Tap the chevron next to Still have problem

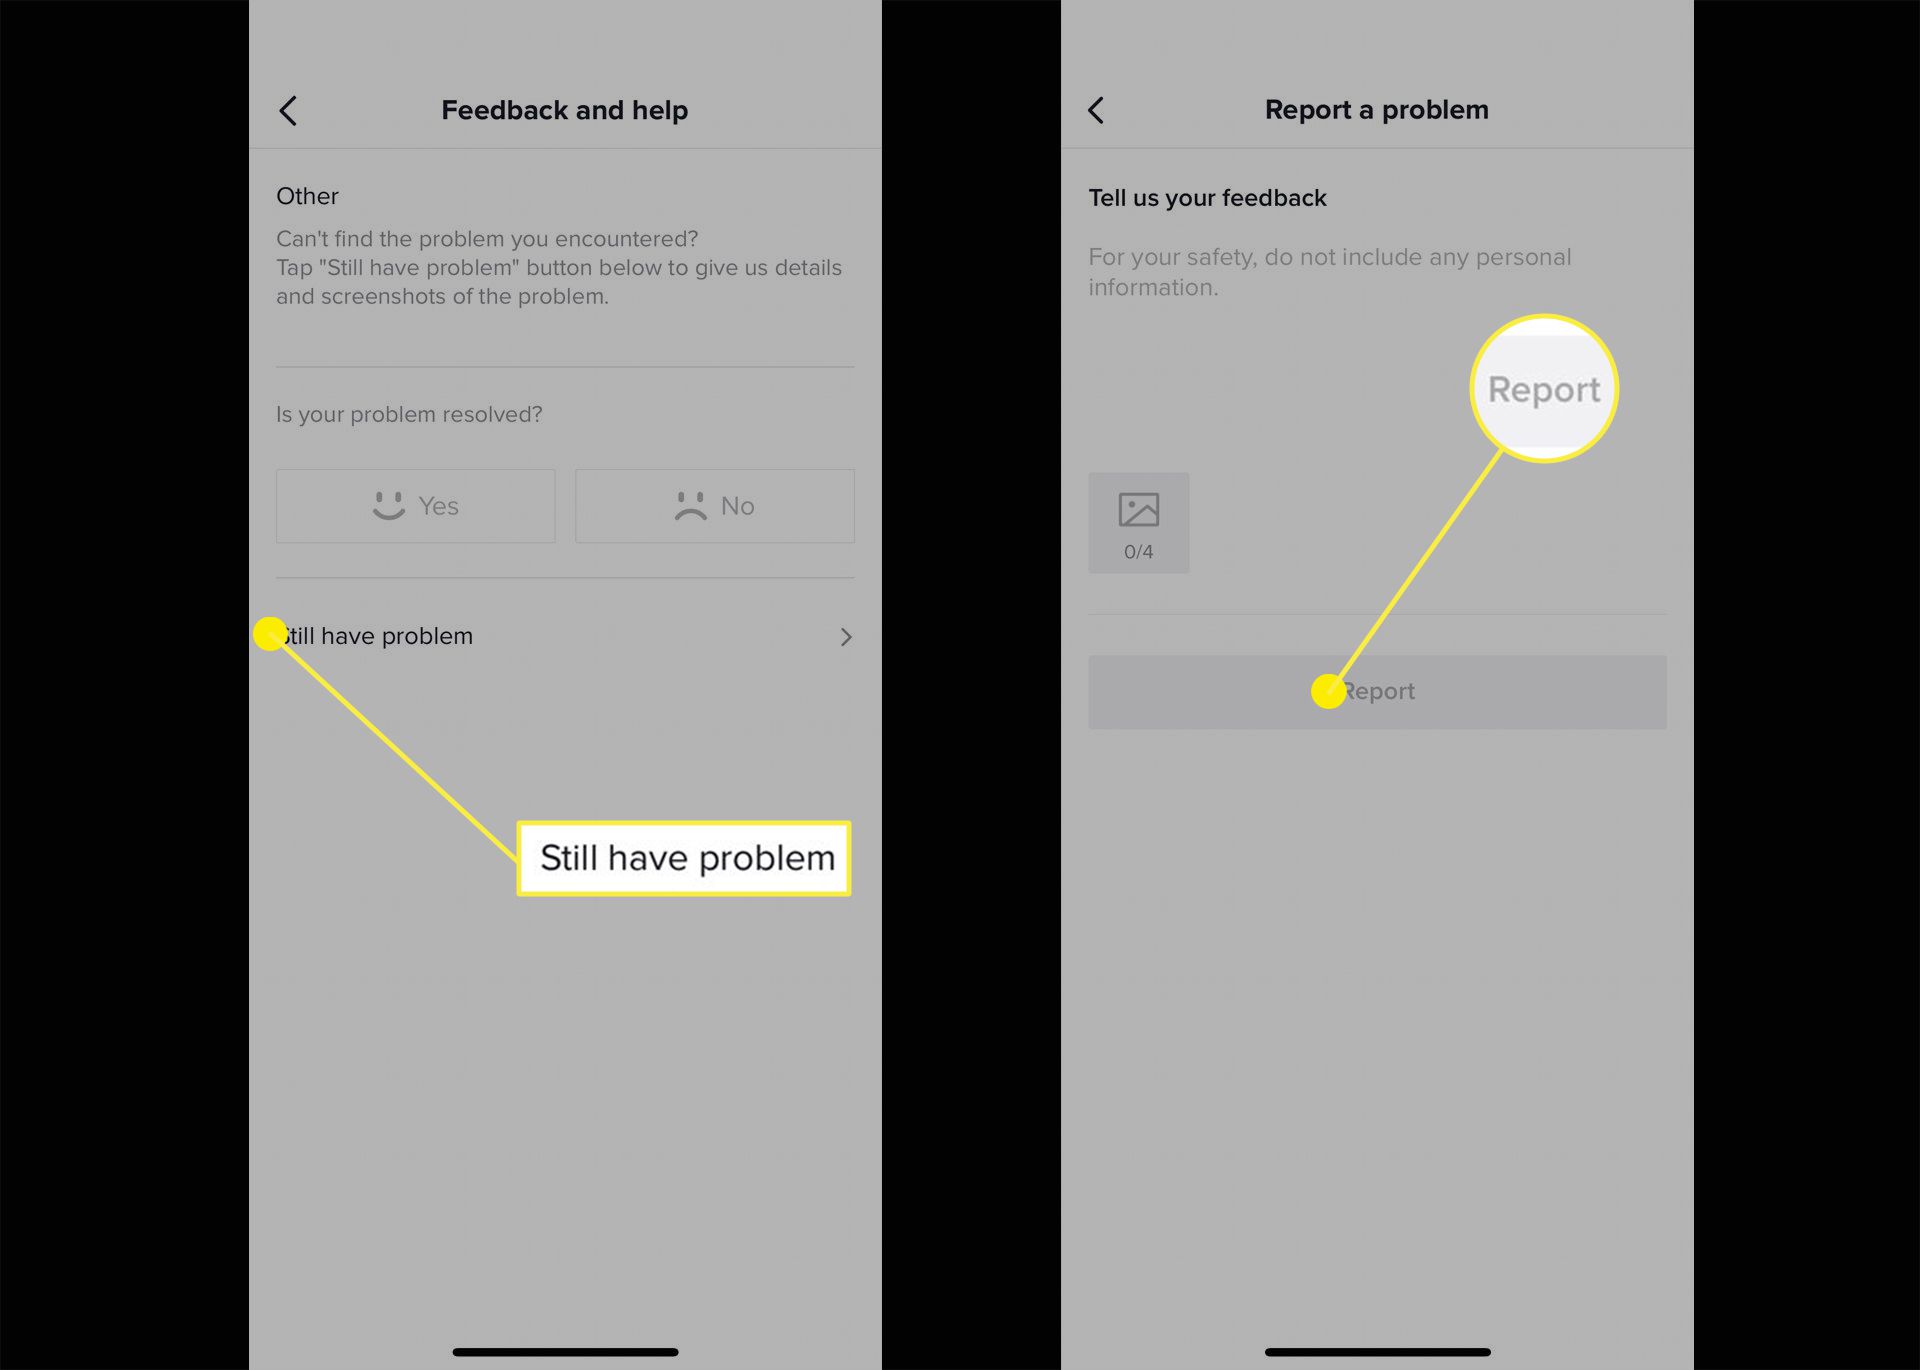[845, 636]
